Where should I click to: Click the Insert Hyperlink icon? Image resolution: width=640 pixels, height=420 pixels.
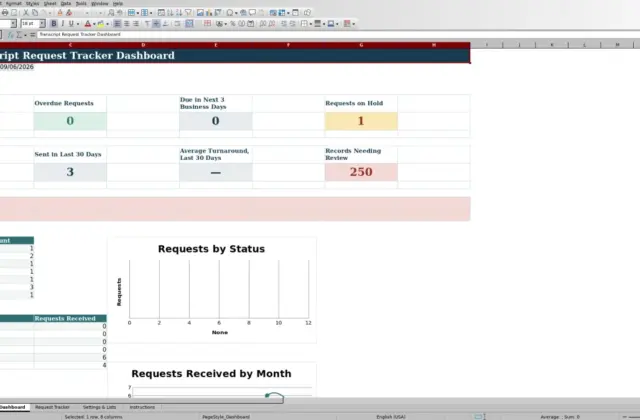[x=243, y=12]
